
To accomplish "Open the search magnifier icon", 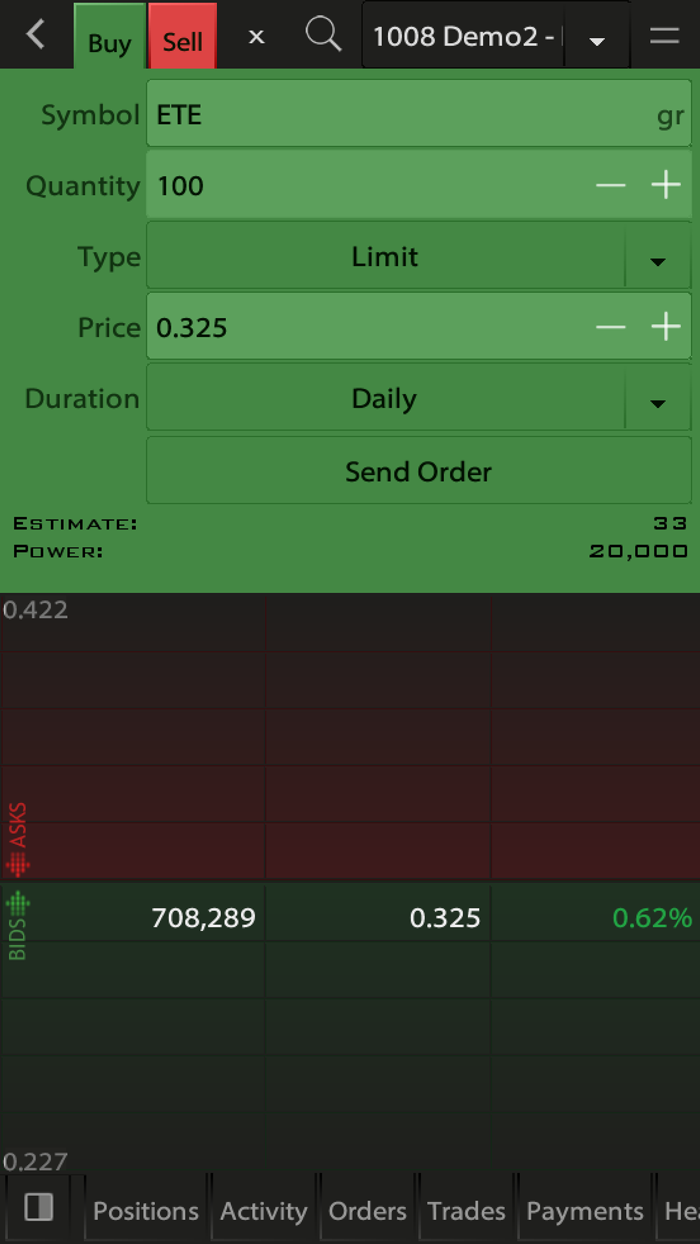I will 323,35.
